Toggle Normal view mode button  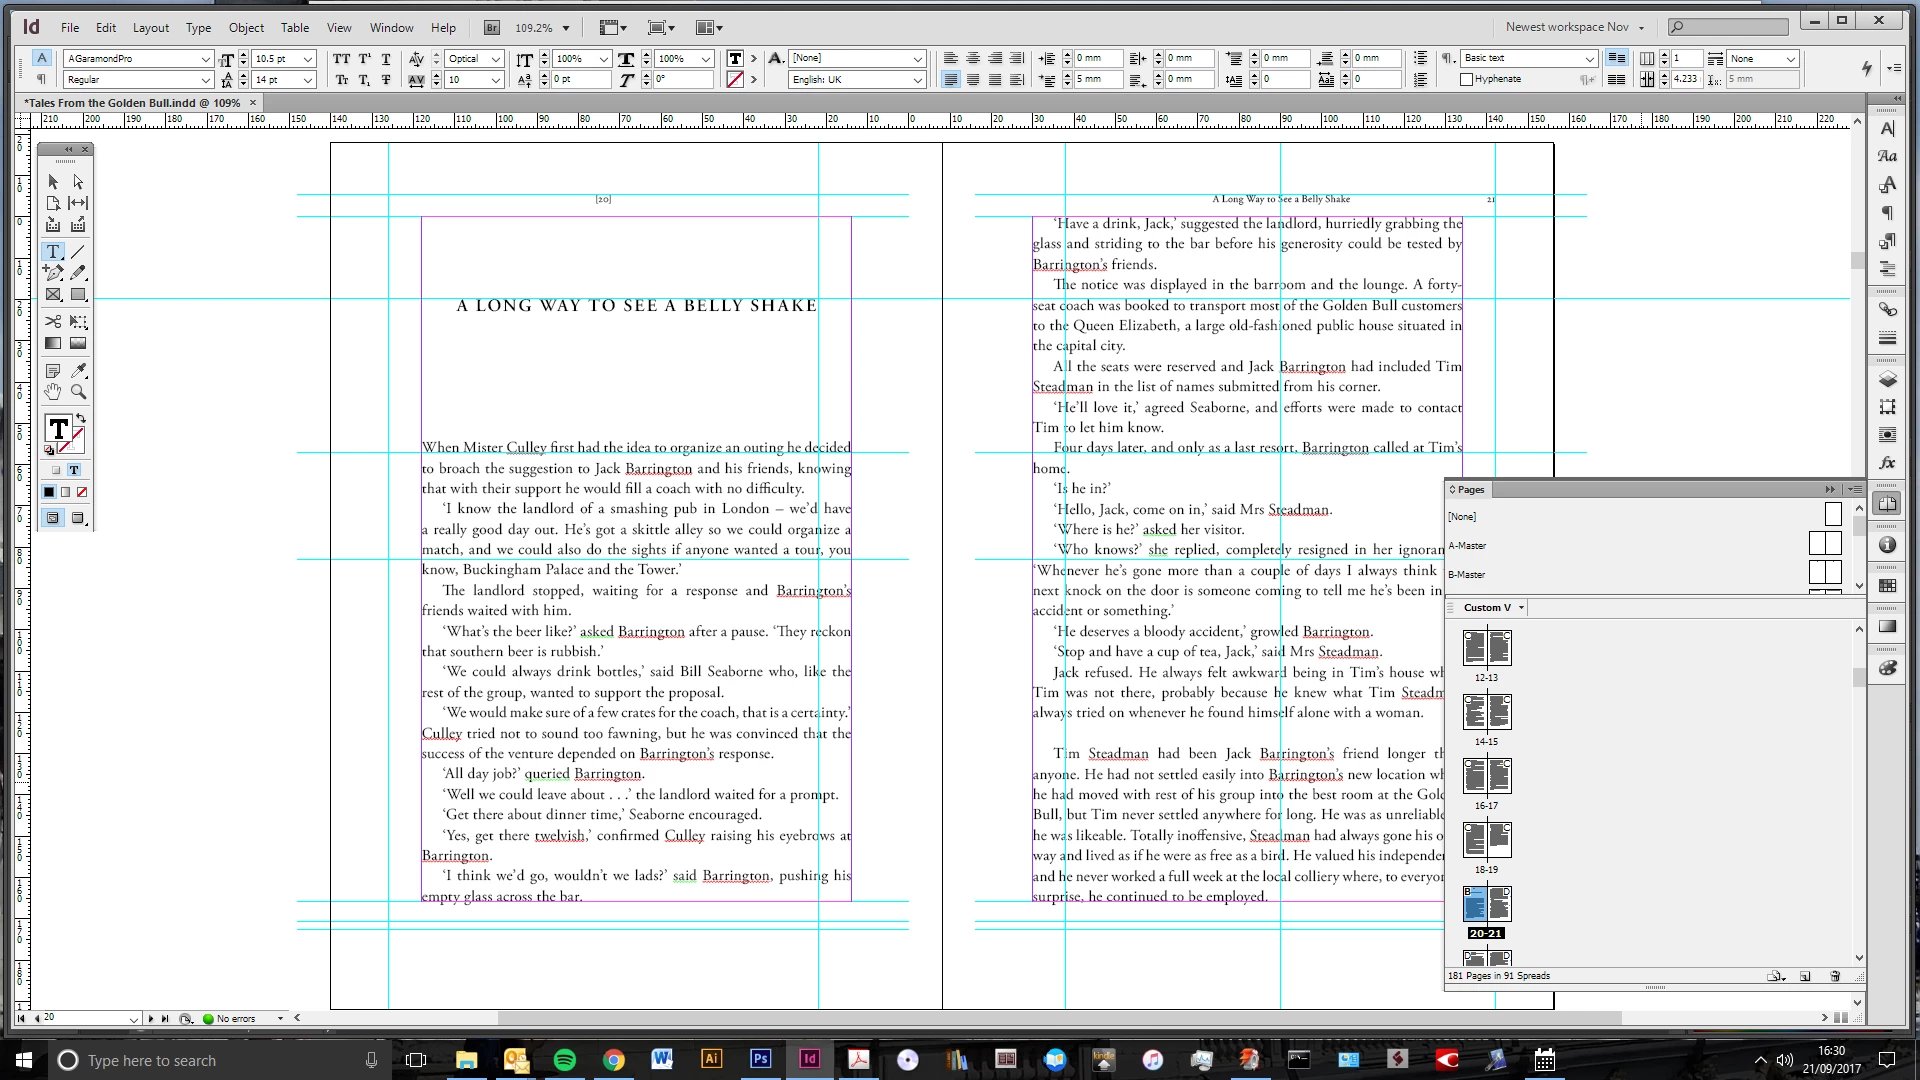click(53, 517)
